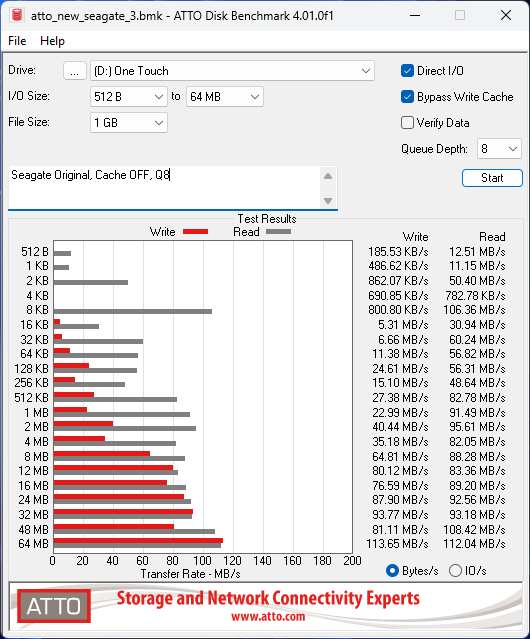Image resolution: width=530 pixels, height=639 pixels.
Task: Disable the Direct I/O checkbox
Action: click(x=407, y=71)
